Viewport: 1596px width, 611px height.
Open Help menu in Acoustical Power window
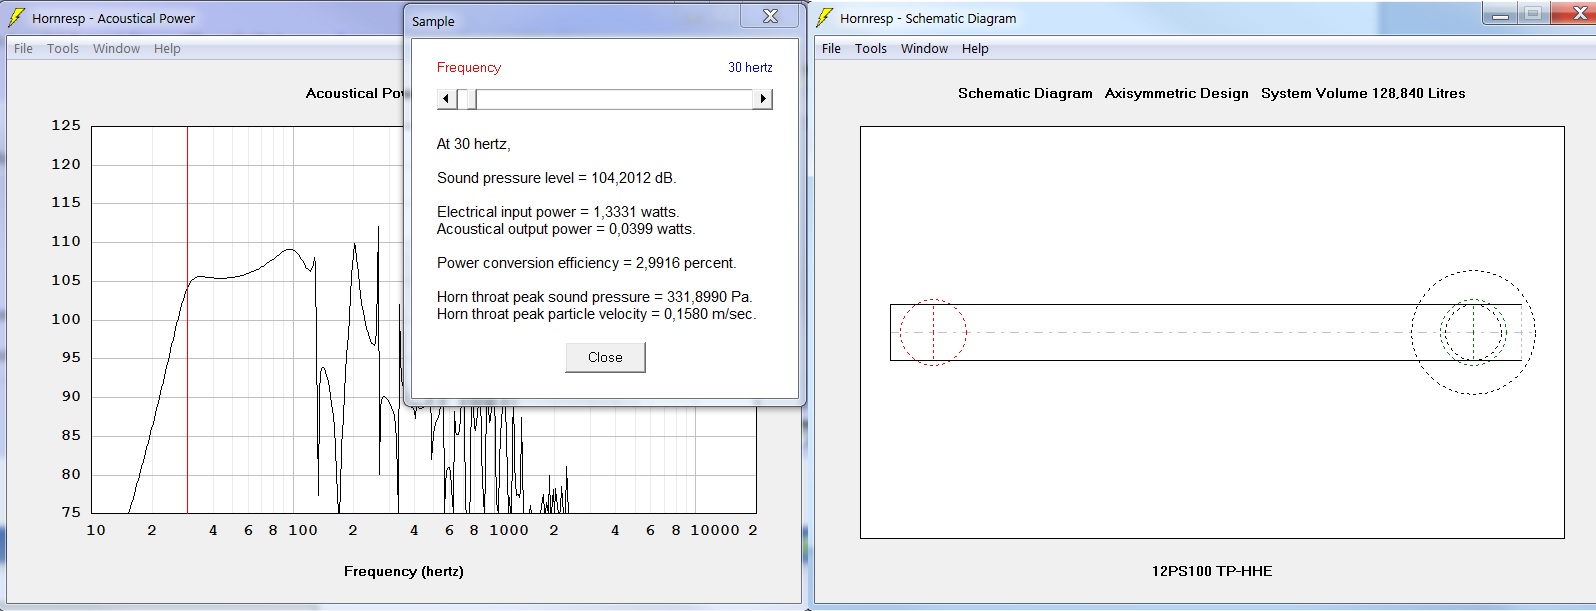tap(167, 48)
